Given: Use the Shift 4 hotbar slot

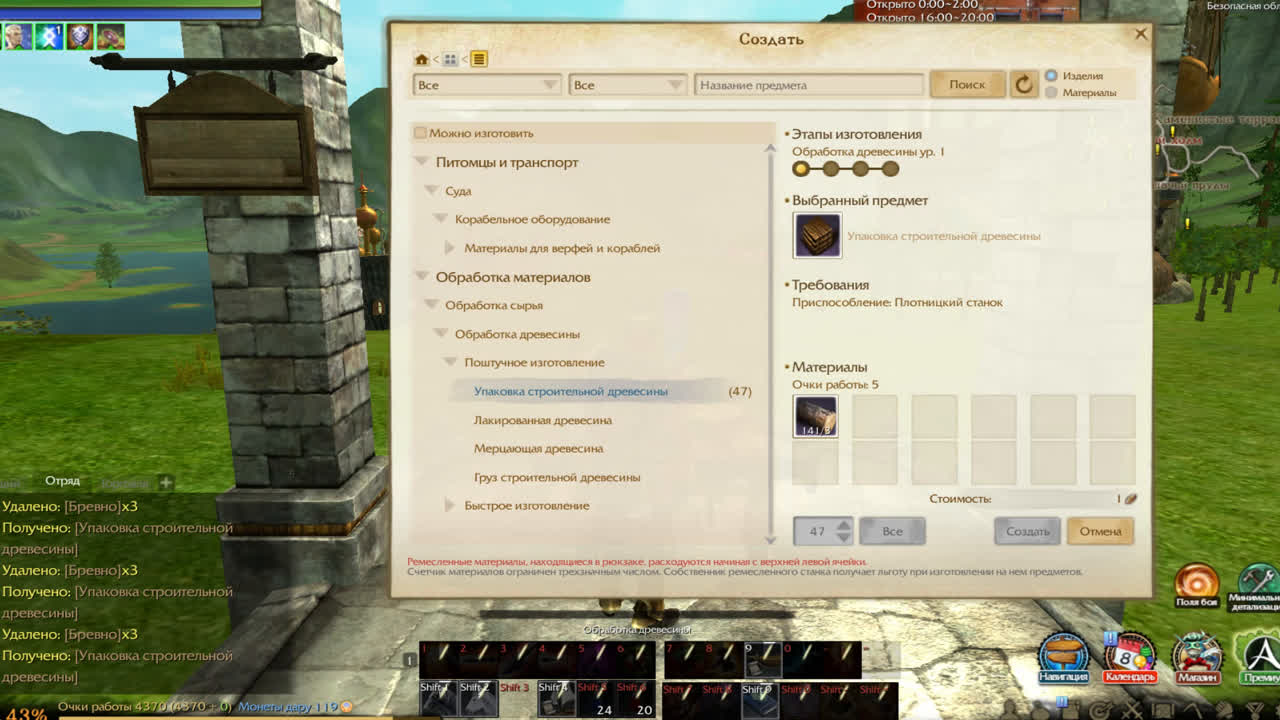Looking at the screenshot, I should click(556, 699).
